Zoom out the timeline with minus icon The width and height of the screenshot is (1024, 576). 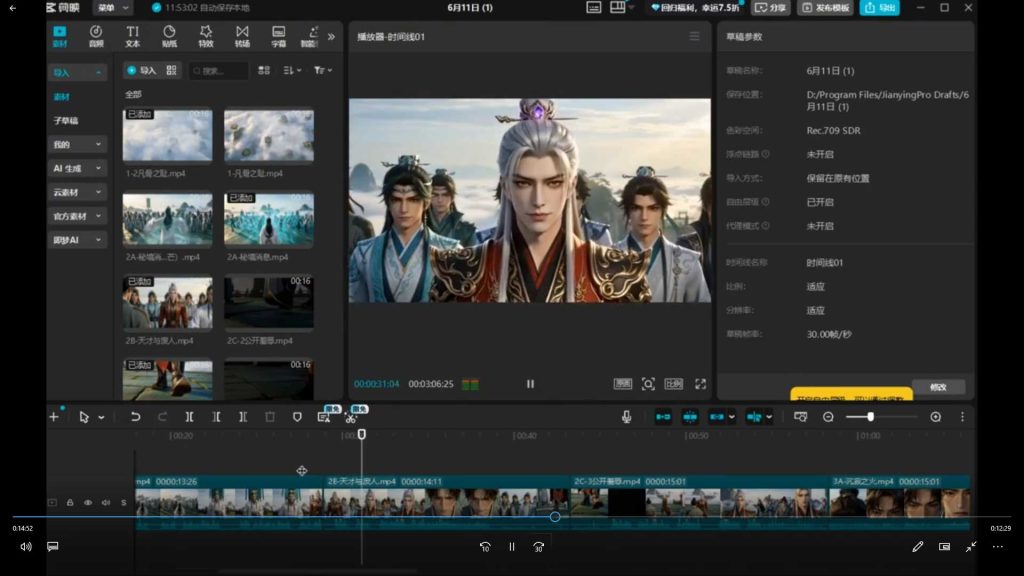point(828,417)
